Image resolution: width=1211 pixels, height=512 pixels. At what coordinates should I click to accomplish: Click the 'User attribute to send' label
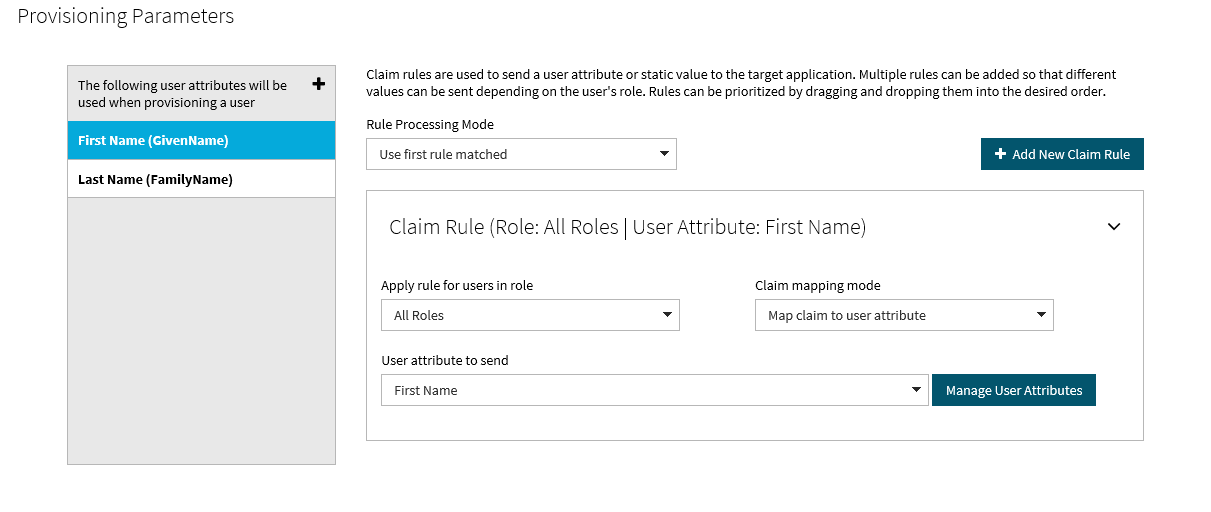445,361
